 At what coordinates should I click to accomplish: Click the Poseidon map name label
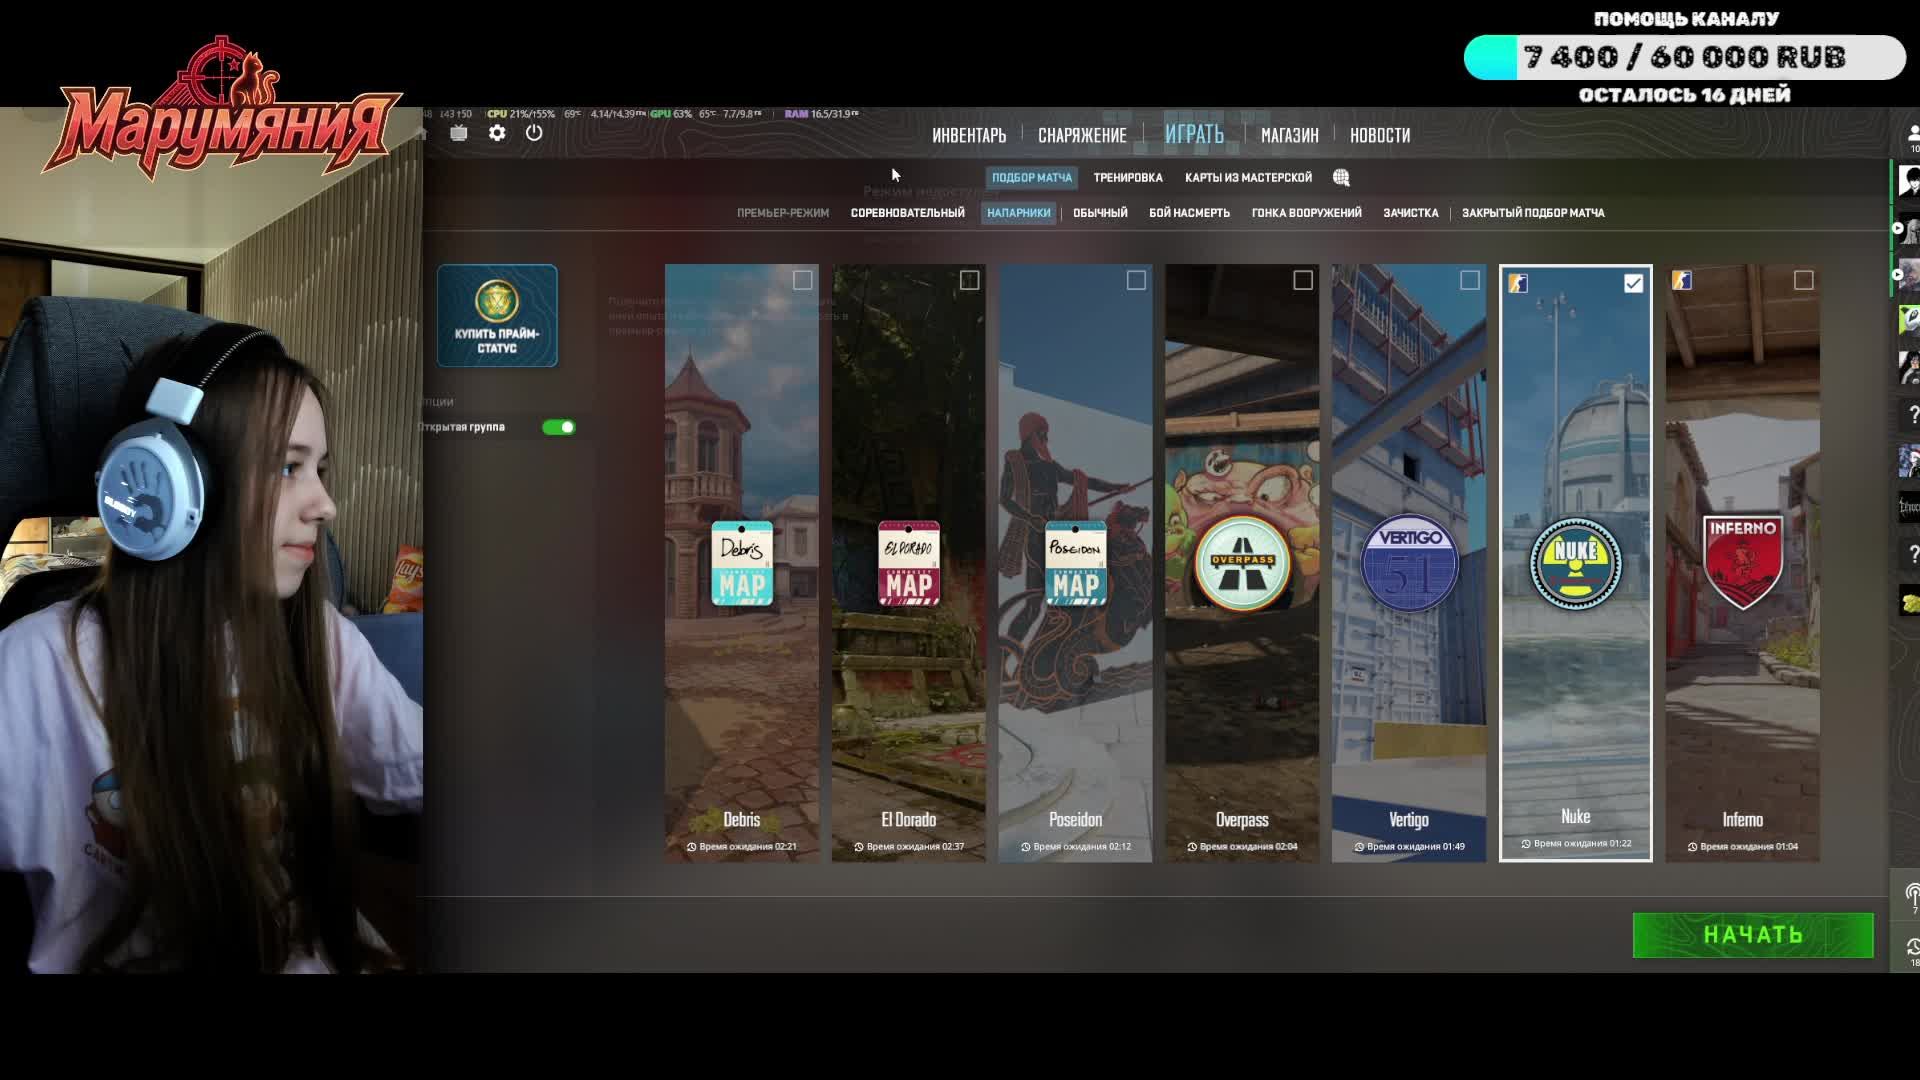point(1075,820)
